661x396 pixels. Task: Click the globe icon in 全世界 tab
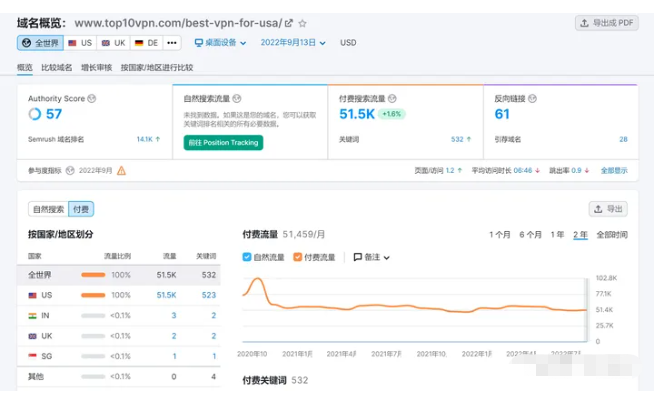[27, 43]
